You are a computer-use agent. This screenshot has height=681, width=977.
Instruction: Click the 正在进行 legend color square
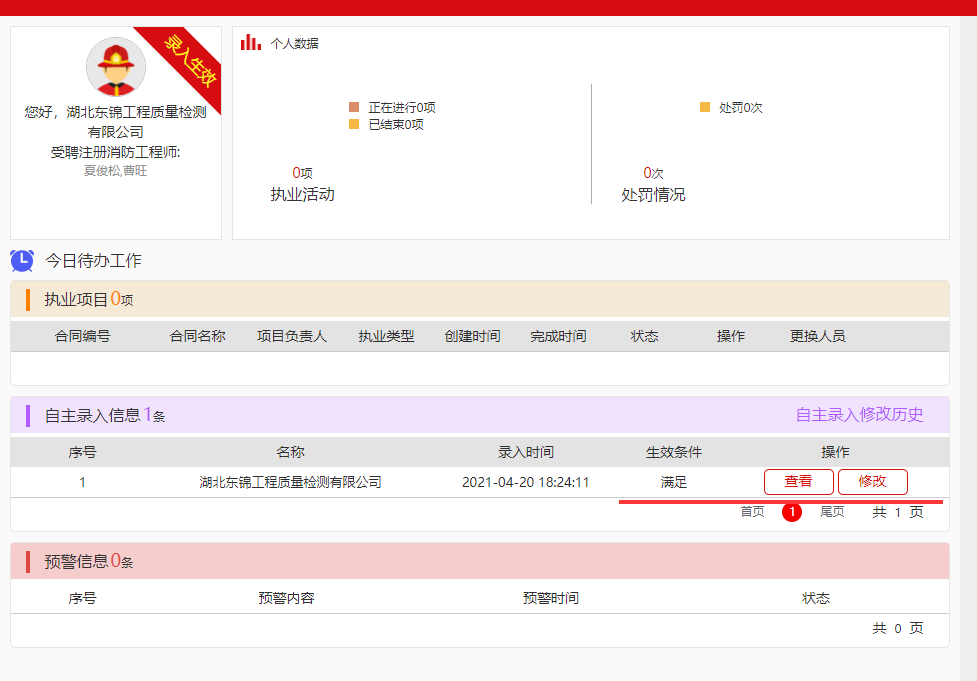click(x=354, y=107)
